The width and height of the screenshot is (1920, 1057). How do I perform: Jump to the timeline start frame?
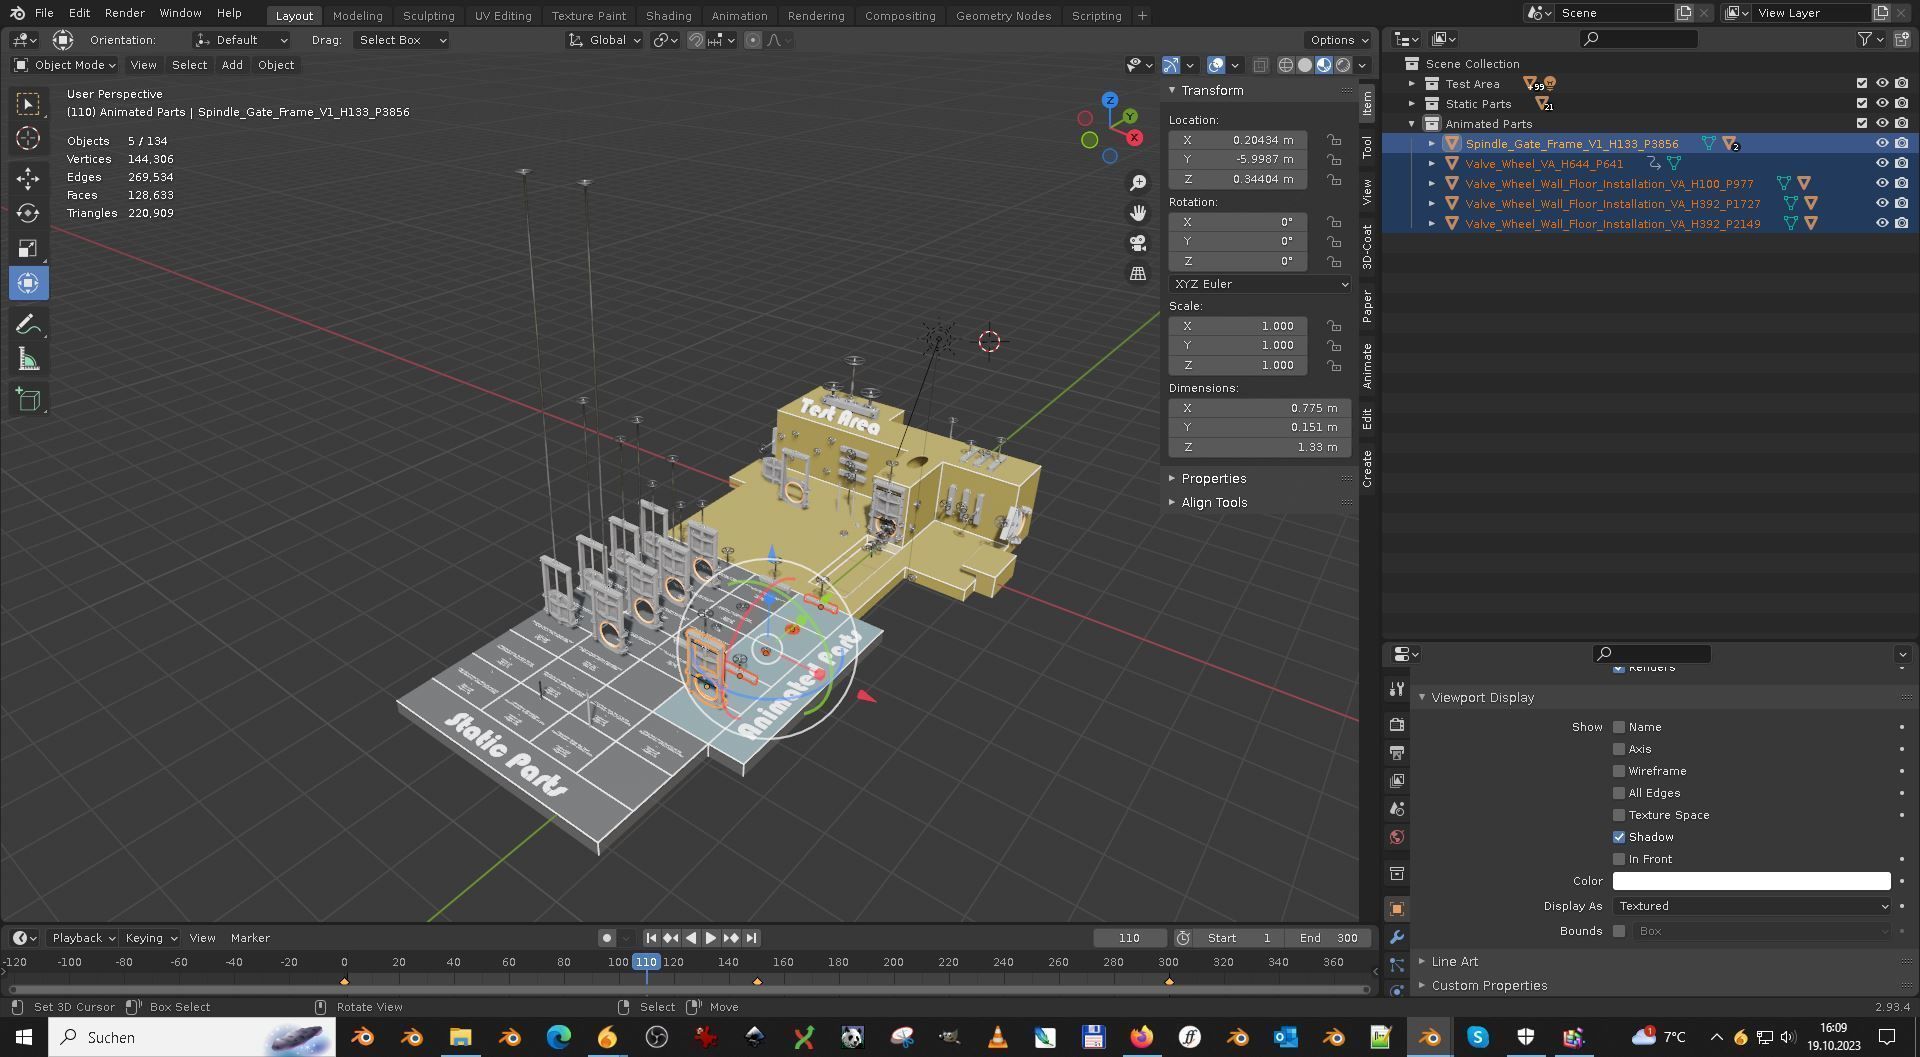click(x=651, y=938)
